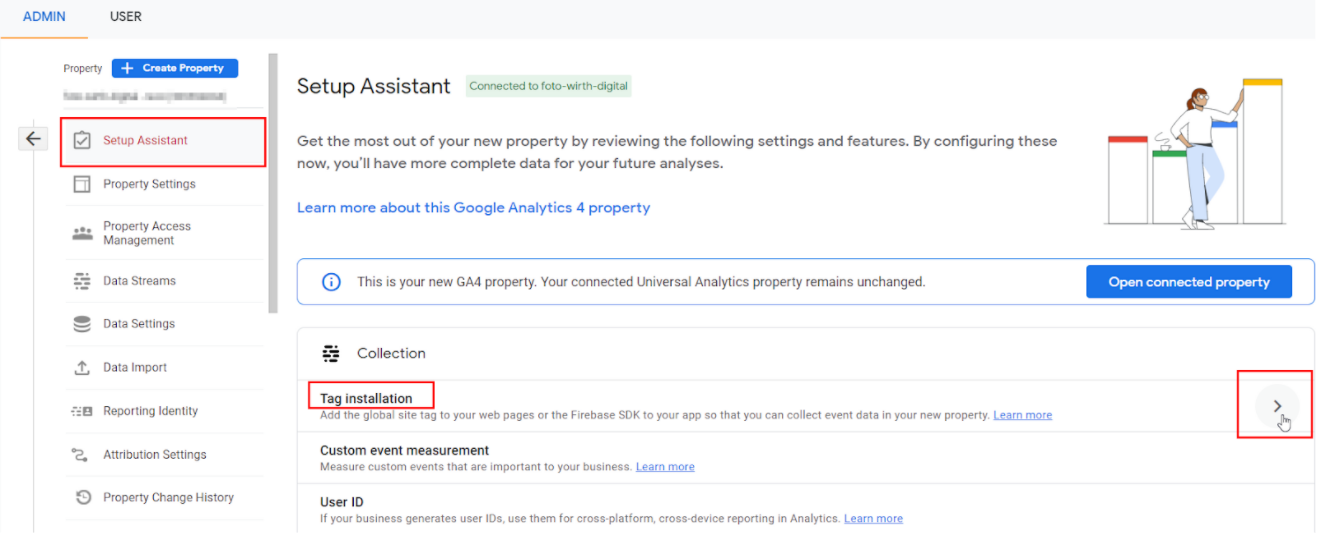
Task: Open the Custom event measurement row
Action: 805,458
